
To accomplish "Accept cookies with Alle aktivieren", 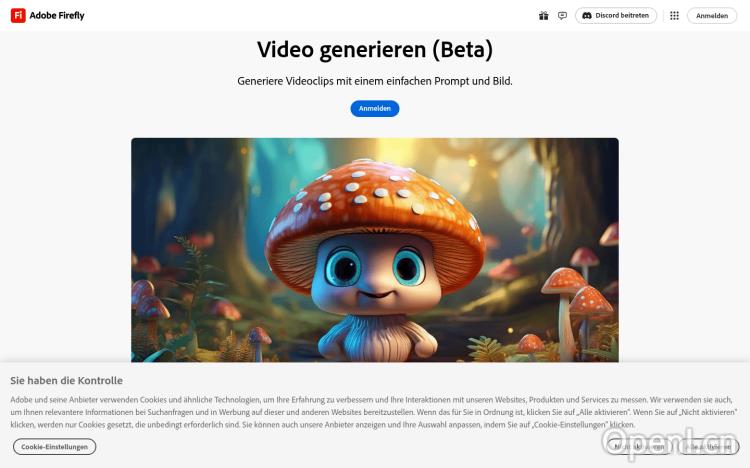I will 709,446.
